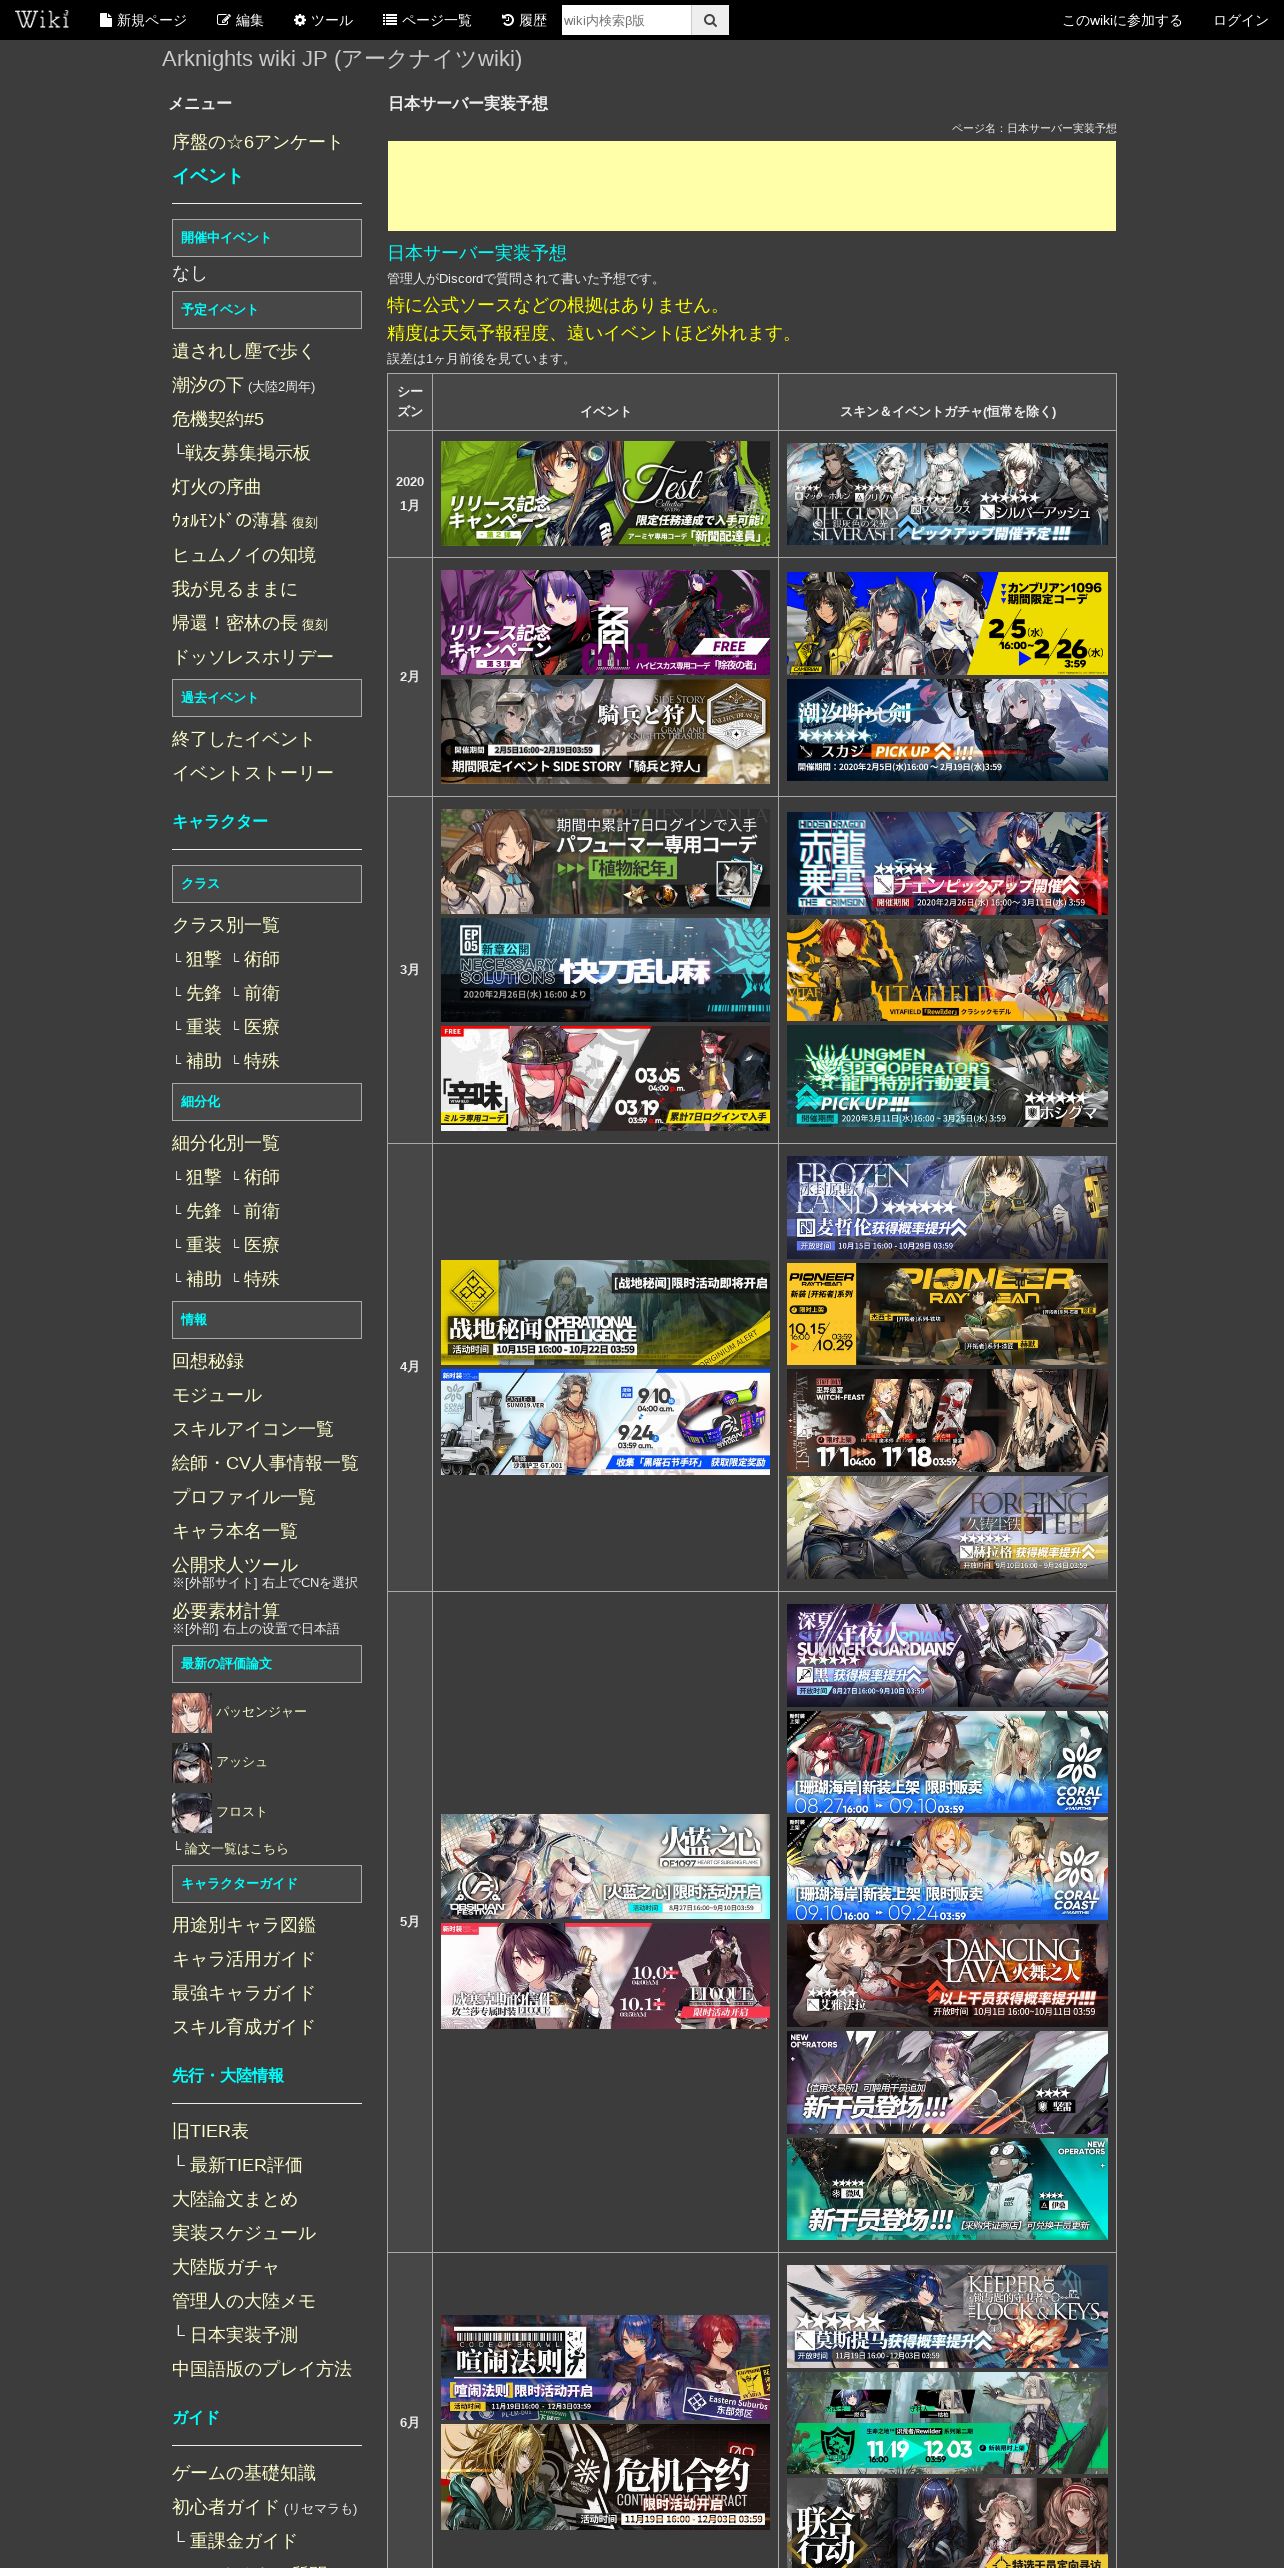Click フロスト character portrait icon
The image size is (1284, 2568).
[x=192, y=1813]
